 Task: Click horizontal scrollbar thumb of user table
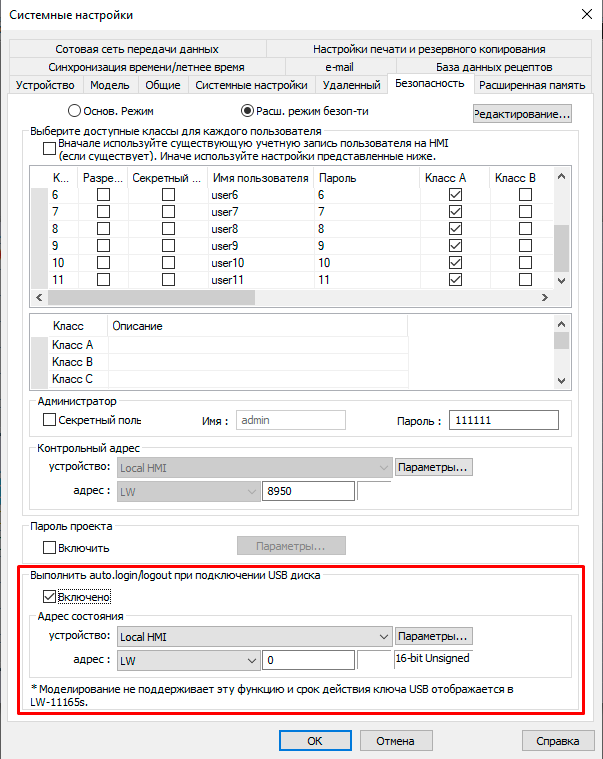pos(151,297)
